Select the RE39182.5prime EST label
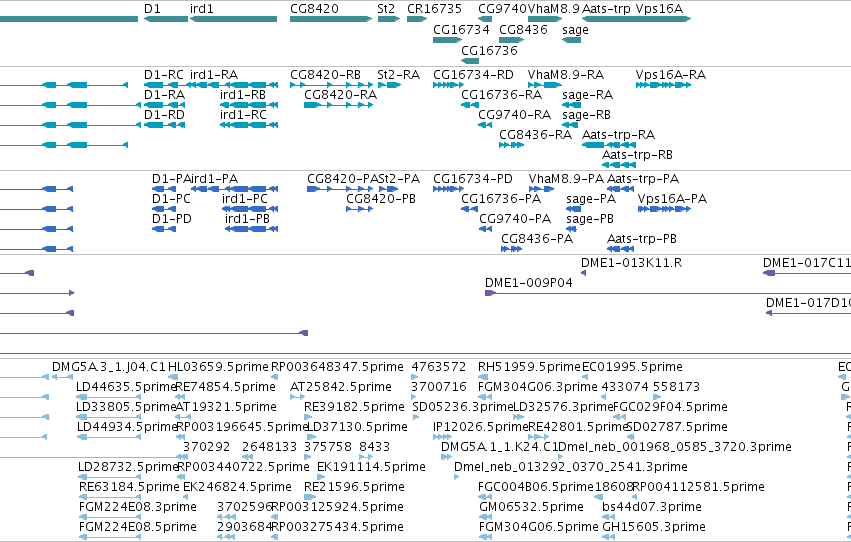 point(354,407)
